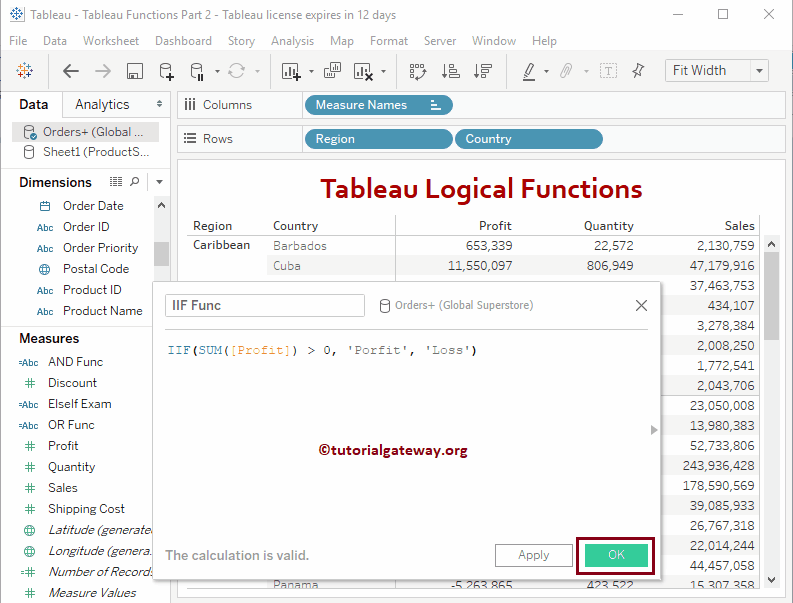
Task: Close the IIF Func calculation dialog
Action: (641, 306)
